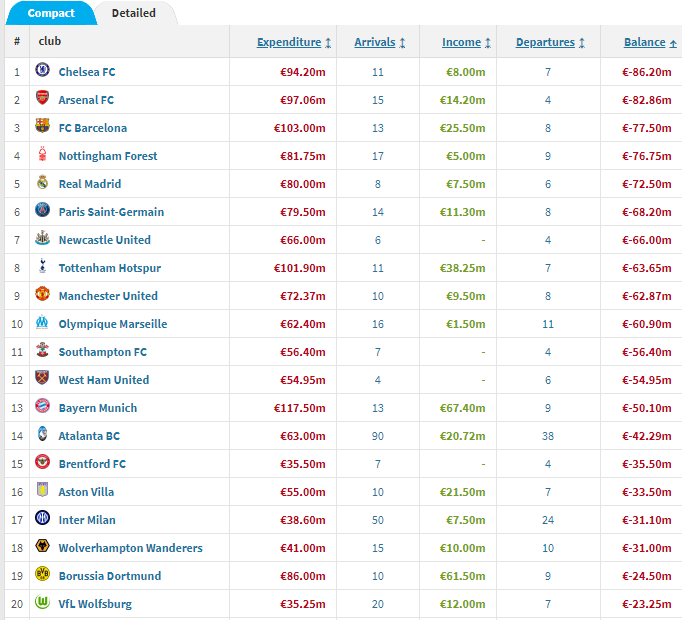Image resolution: width=682 pixels, height=620 pixels.
Task: Click the Paris Saint-Germain crest icon
Action: [x=42, y=212]
